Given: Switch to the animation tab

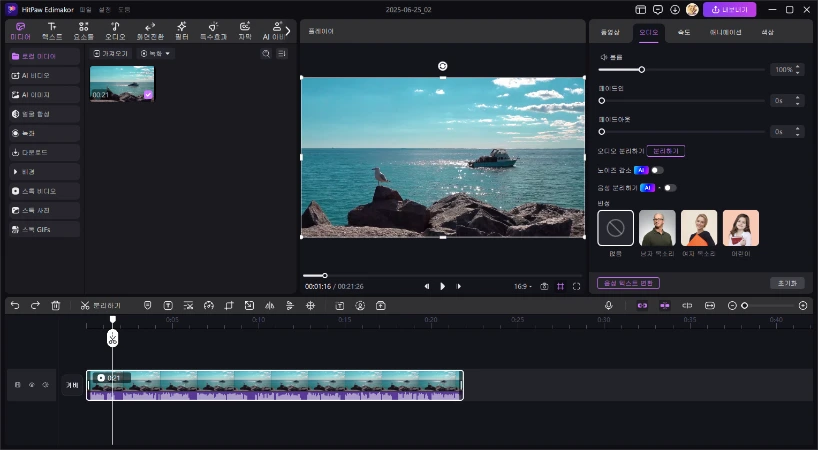Looking at the screenshot, I should tap(725, 32).
